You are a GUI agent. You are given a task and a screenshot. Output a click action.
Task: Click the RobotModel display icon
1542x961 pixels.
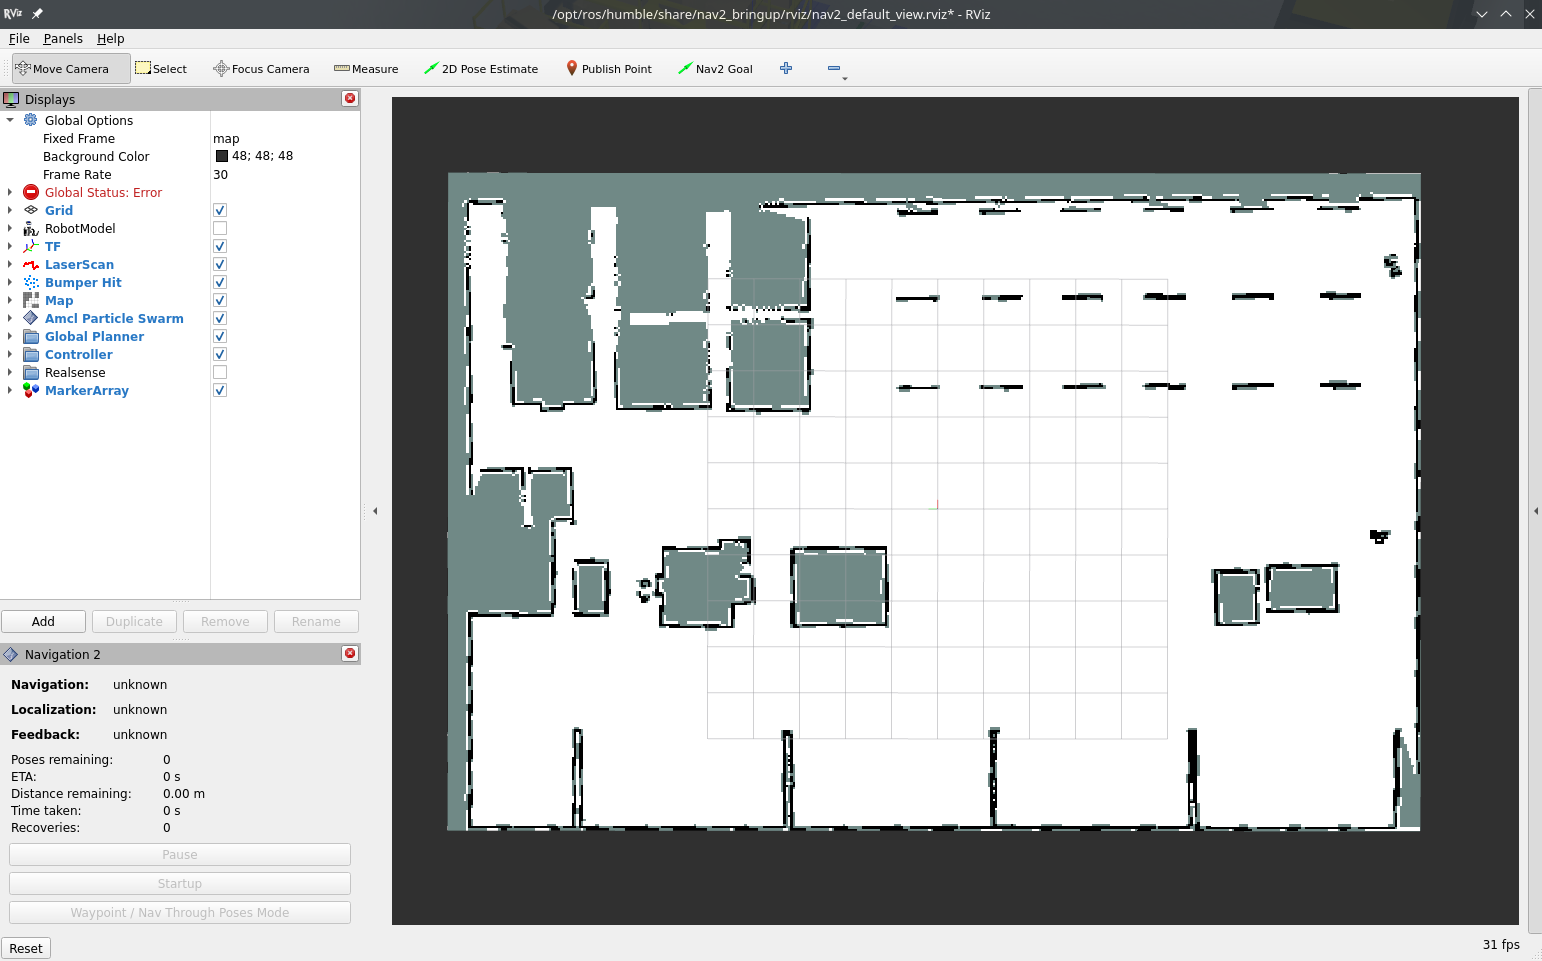tap(31, 228)
